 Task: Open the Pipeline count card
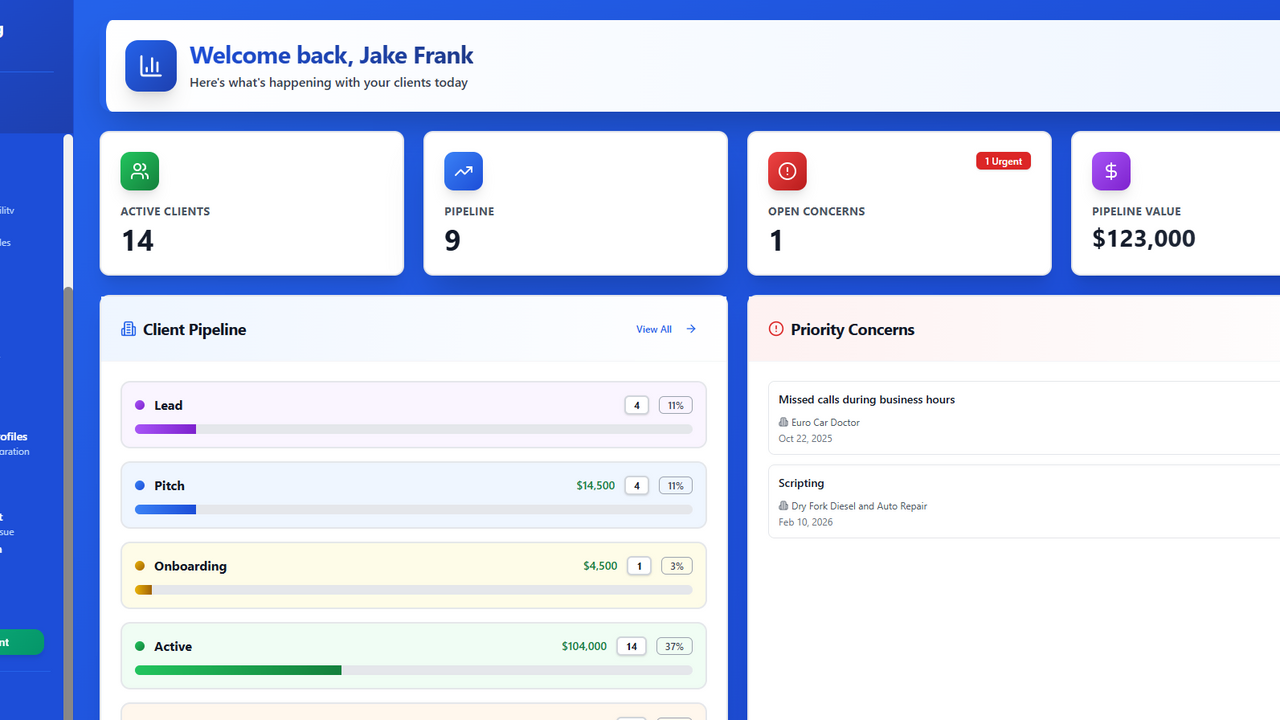click(576, 203)
